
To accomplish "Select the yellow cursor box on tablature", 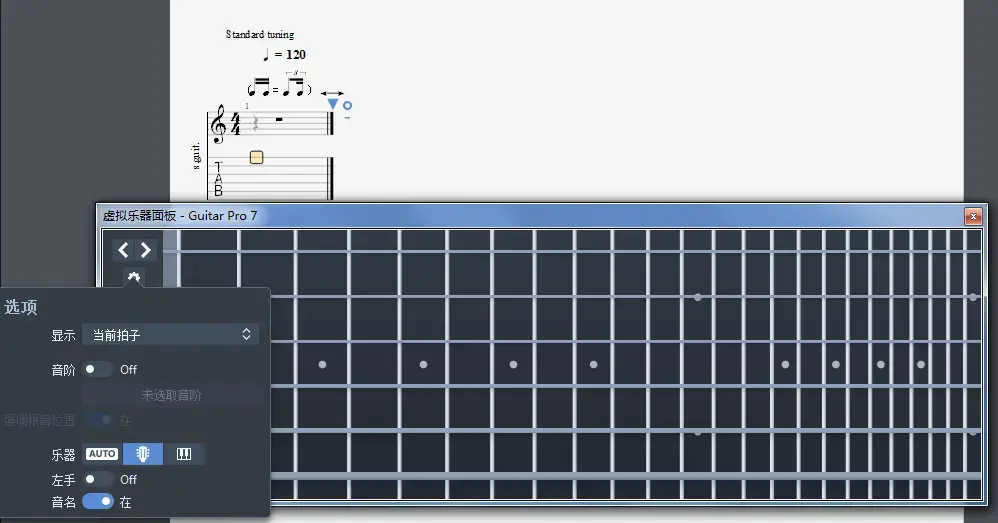I will (x=257, y=157).
